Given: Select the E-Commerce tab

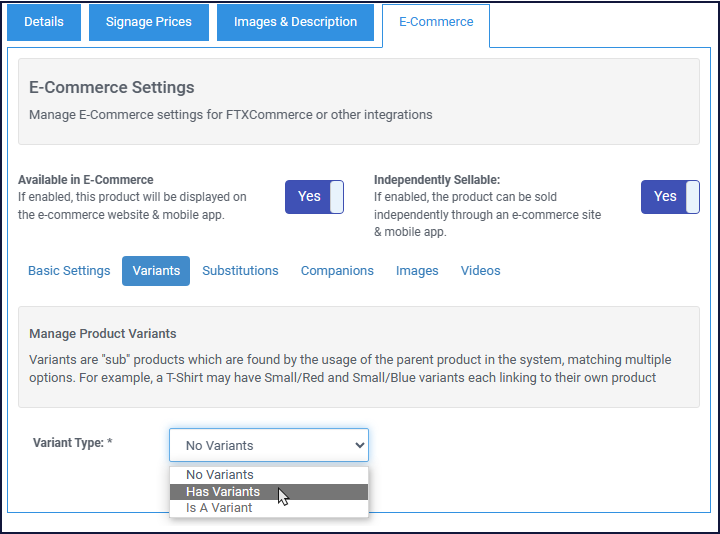Looking at the screenshot, I should 436,22.
